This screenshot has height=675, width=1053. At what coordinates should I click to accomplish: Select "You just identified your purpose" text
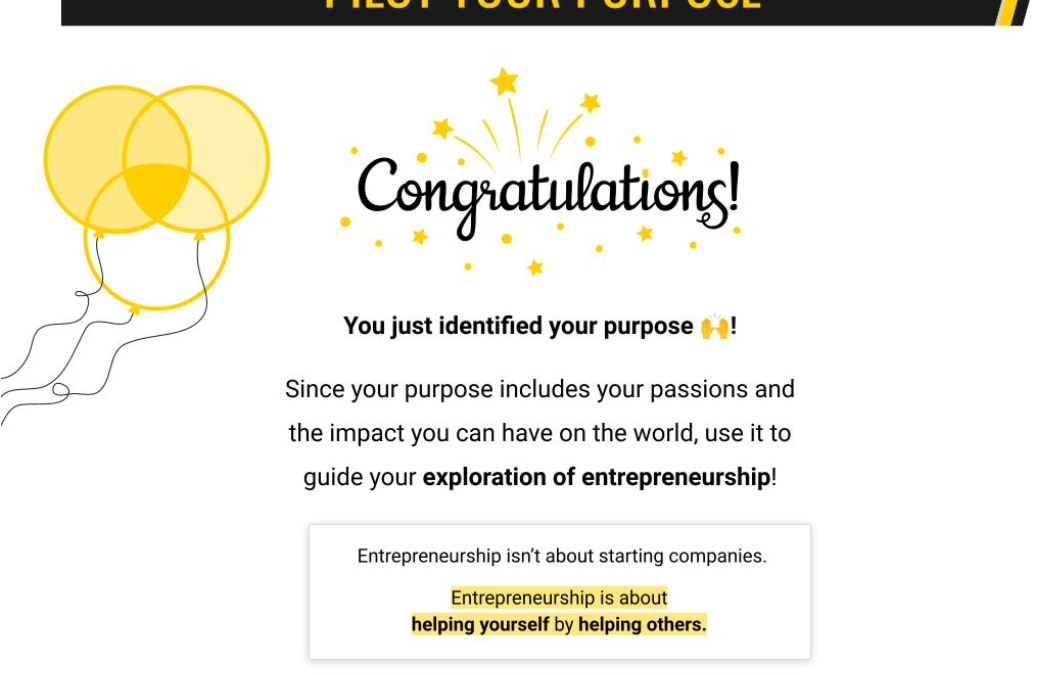518,327
